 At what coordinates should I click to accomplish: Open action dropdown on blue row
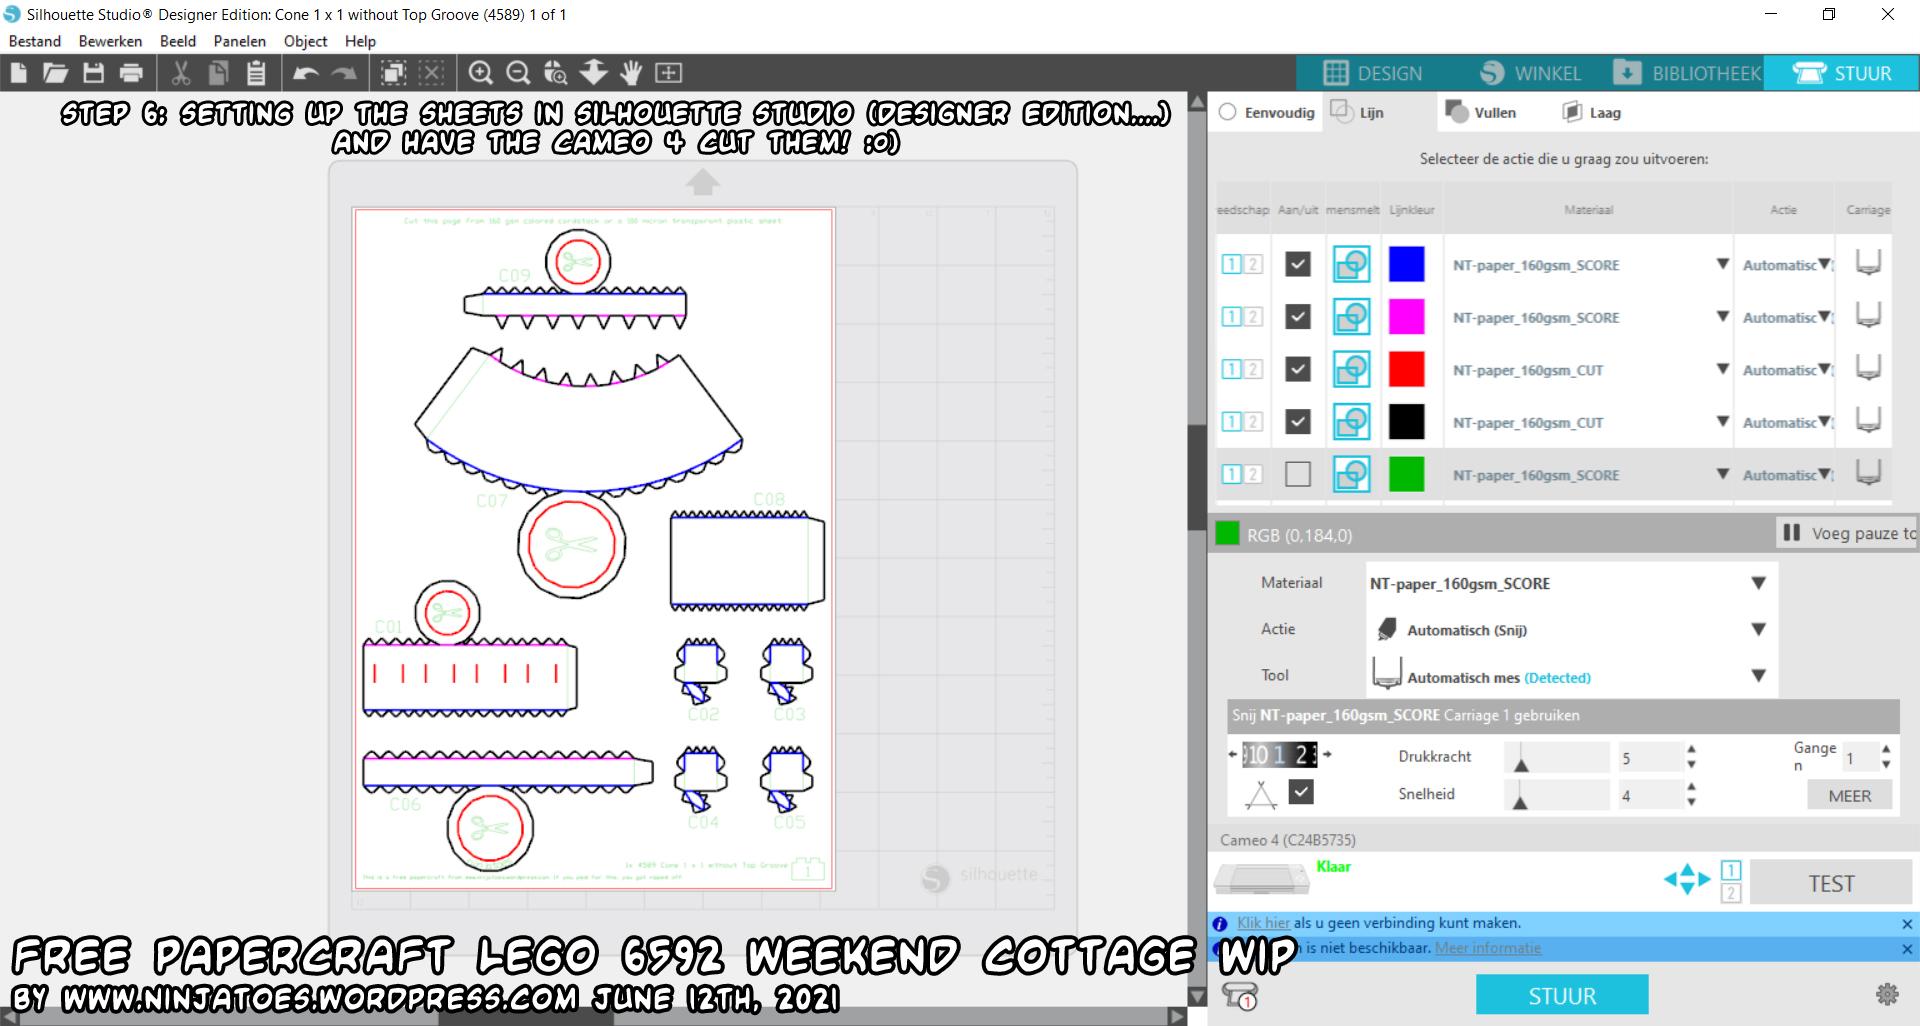point(1825,265)
